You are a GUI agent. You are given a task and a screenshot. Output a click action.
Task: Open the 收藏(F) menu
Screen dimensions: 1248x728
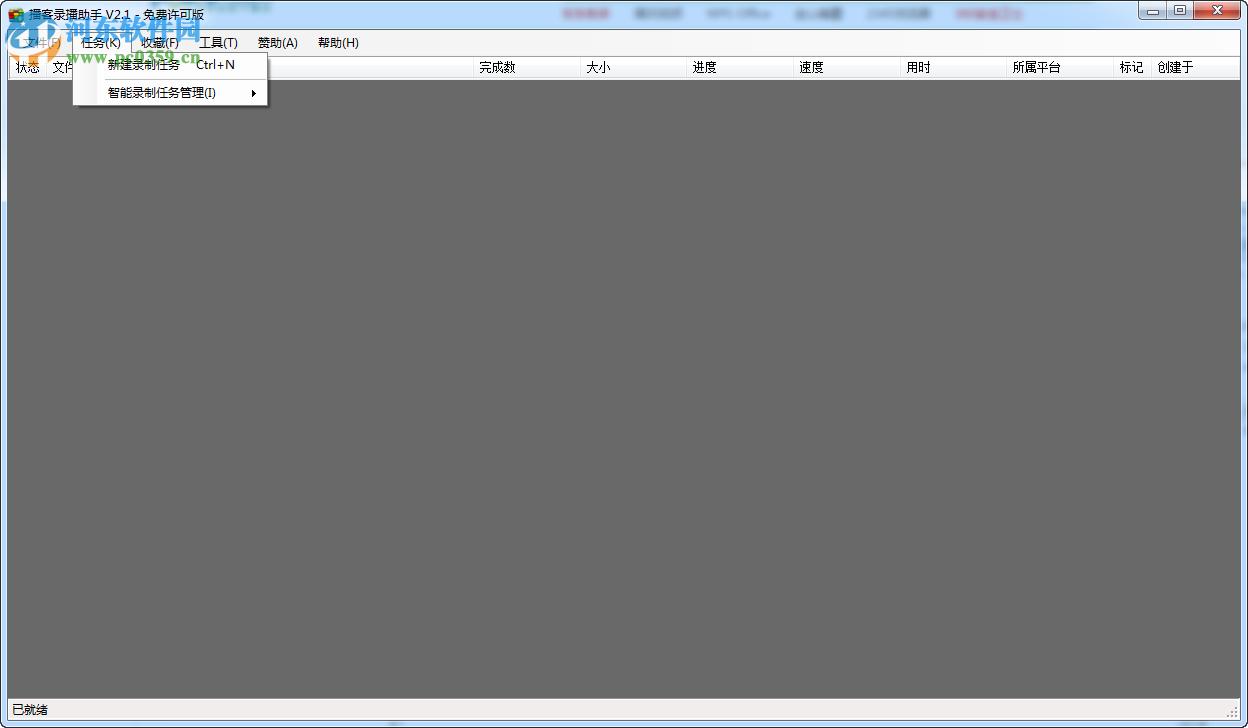click(158, 43)
